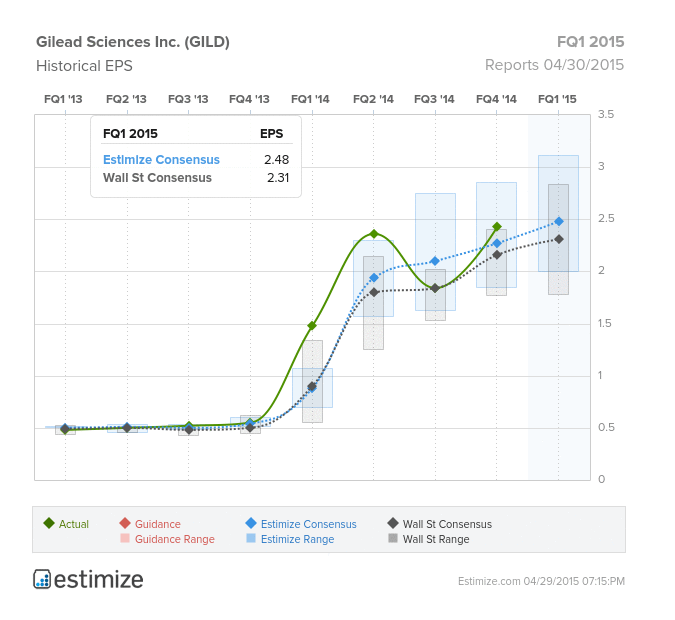Select the FQ4 '14 quarter label

click(496, 99)
